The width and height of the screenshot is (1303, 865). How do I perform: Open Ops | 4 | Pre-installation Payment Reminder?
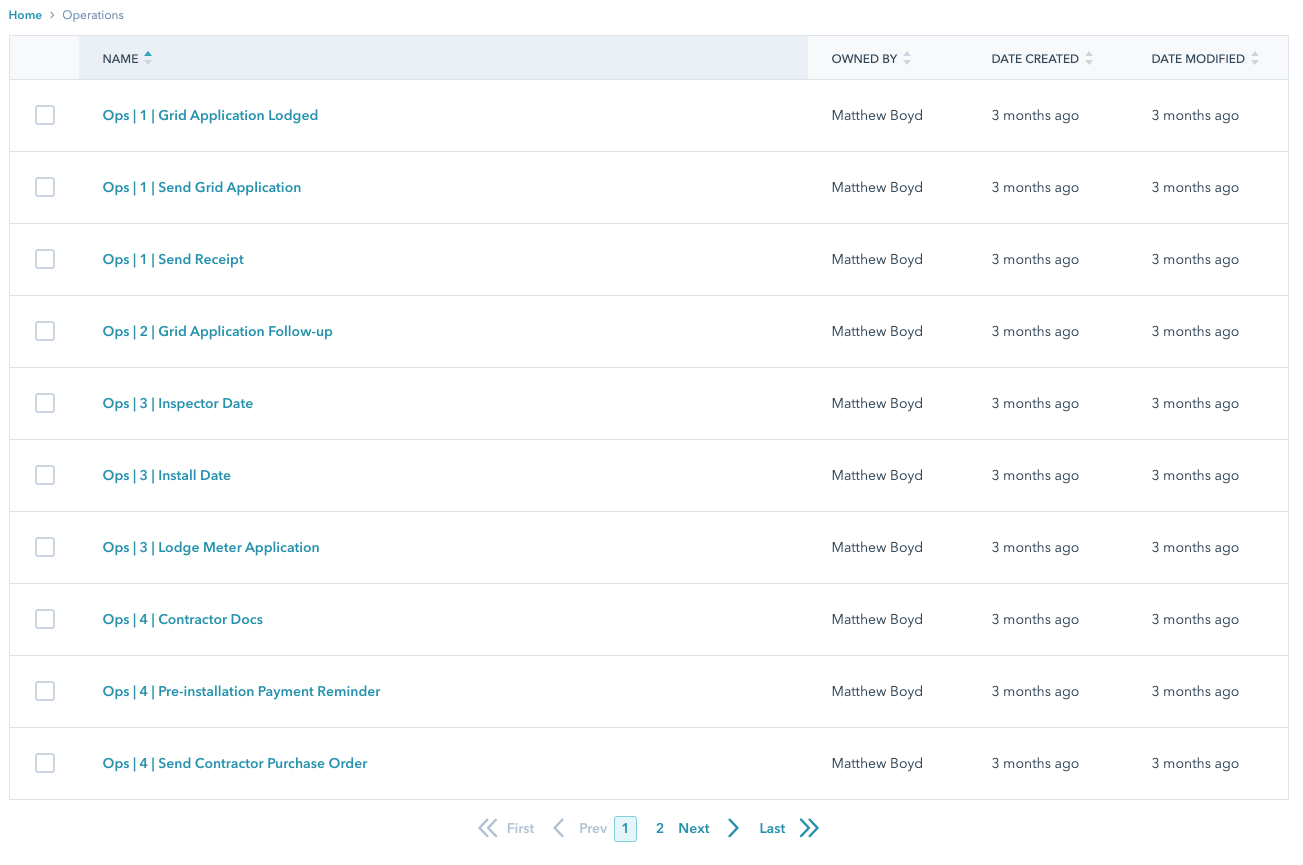click(x=241, y=691)
